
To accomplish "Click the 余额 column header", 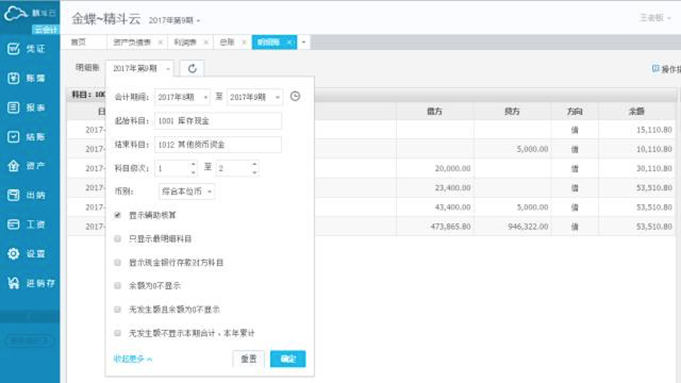I will (637, 112).
